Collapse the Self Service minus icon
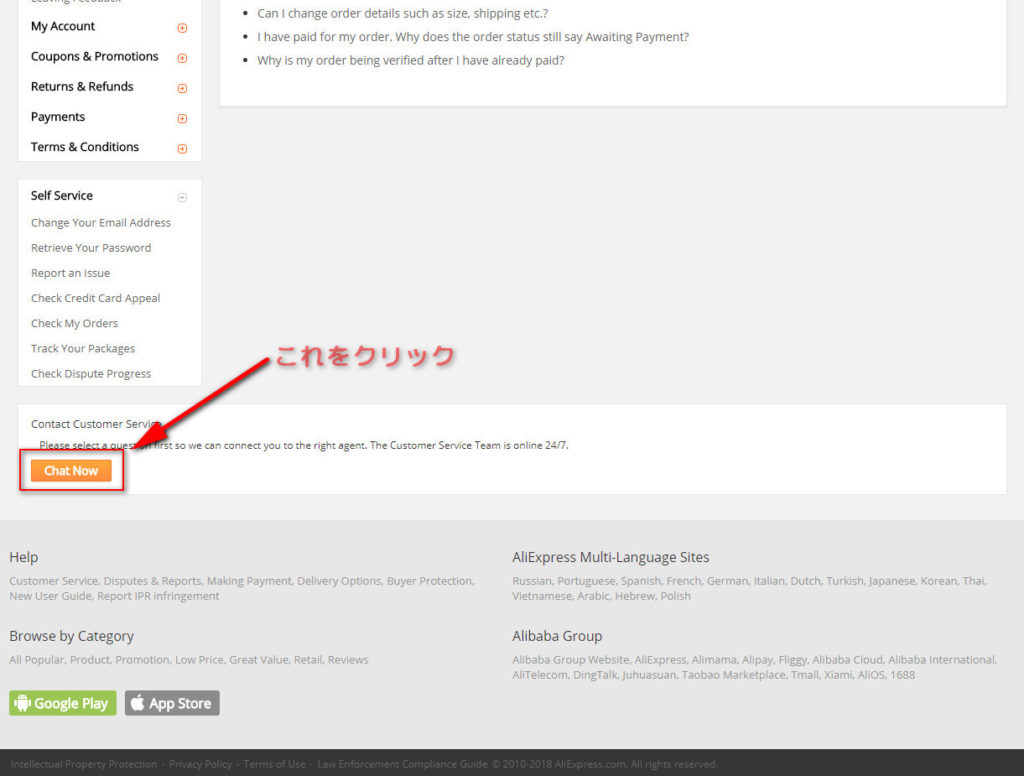The image size is (1024, 776). click(182, 197)
